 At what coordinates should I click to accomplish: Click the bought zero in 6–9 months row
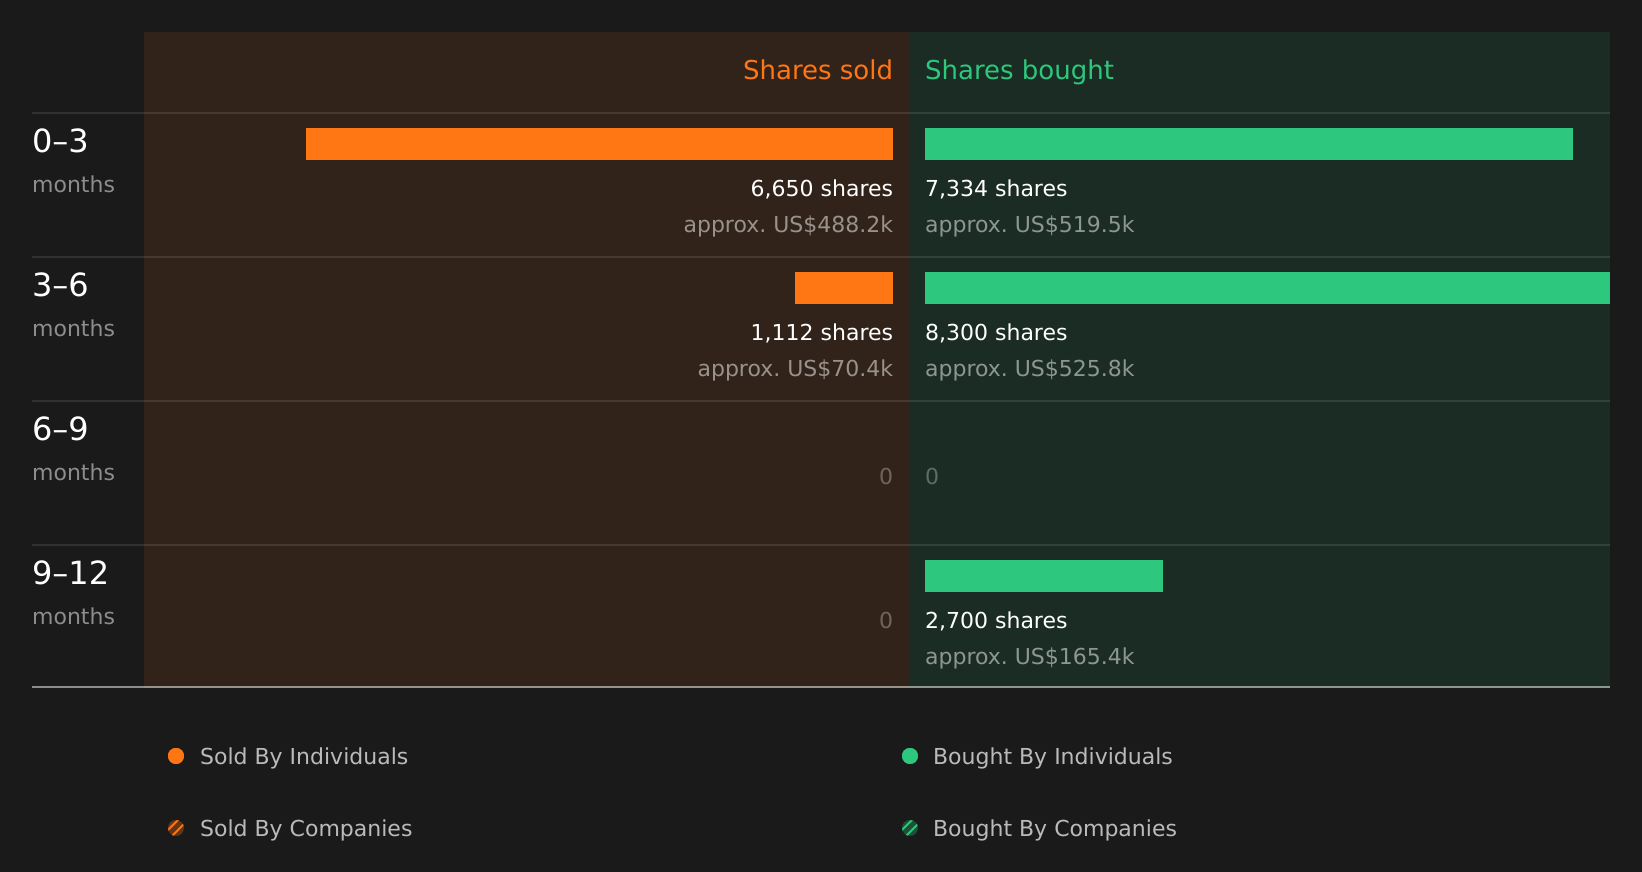pyautogui.click(x=932, y=477)
